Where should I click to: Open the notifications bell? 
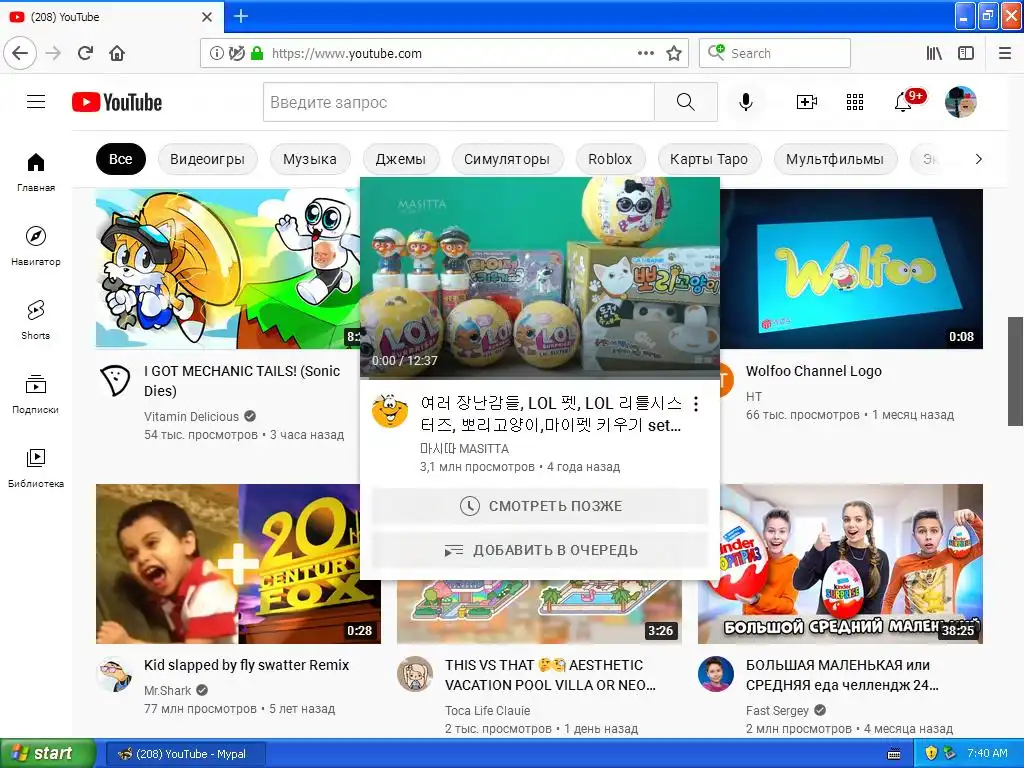click(x=904, y=102)
